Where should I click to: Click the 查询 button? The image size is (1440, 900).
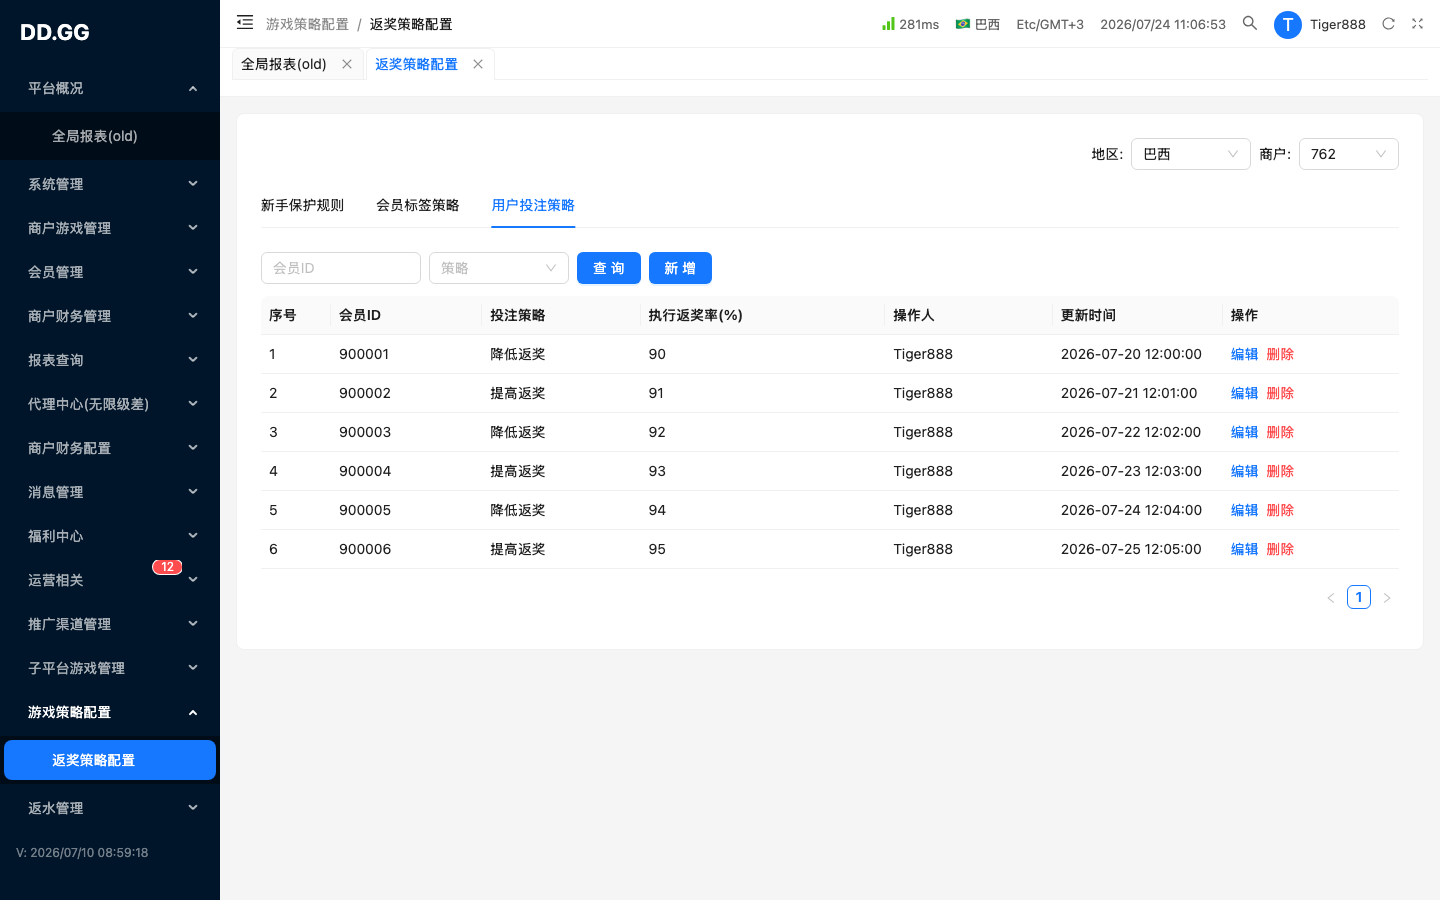[609, 268]
